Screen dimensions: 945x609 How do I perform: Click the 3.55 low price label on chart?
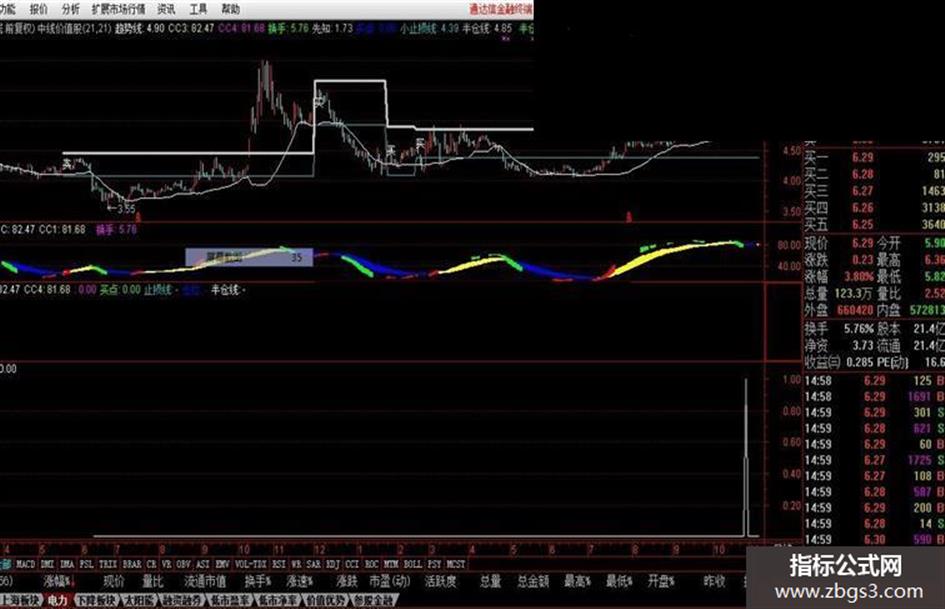(126, 209)
